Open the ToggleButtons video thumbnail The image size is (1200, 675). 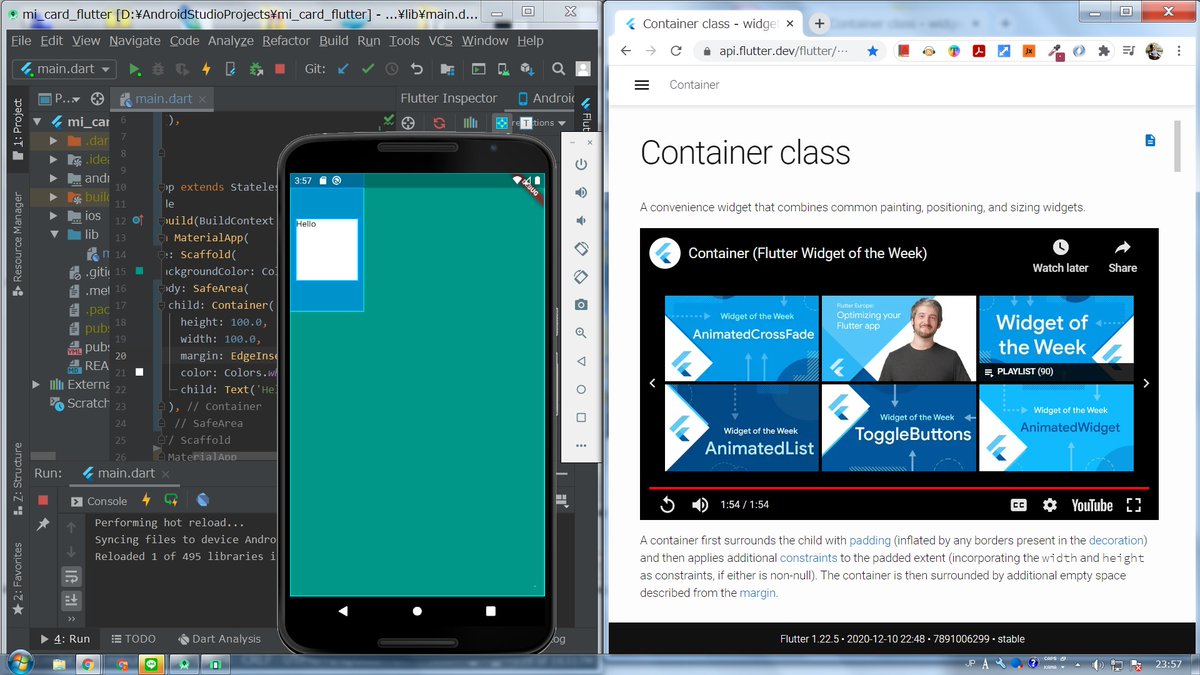[898, 428]
